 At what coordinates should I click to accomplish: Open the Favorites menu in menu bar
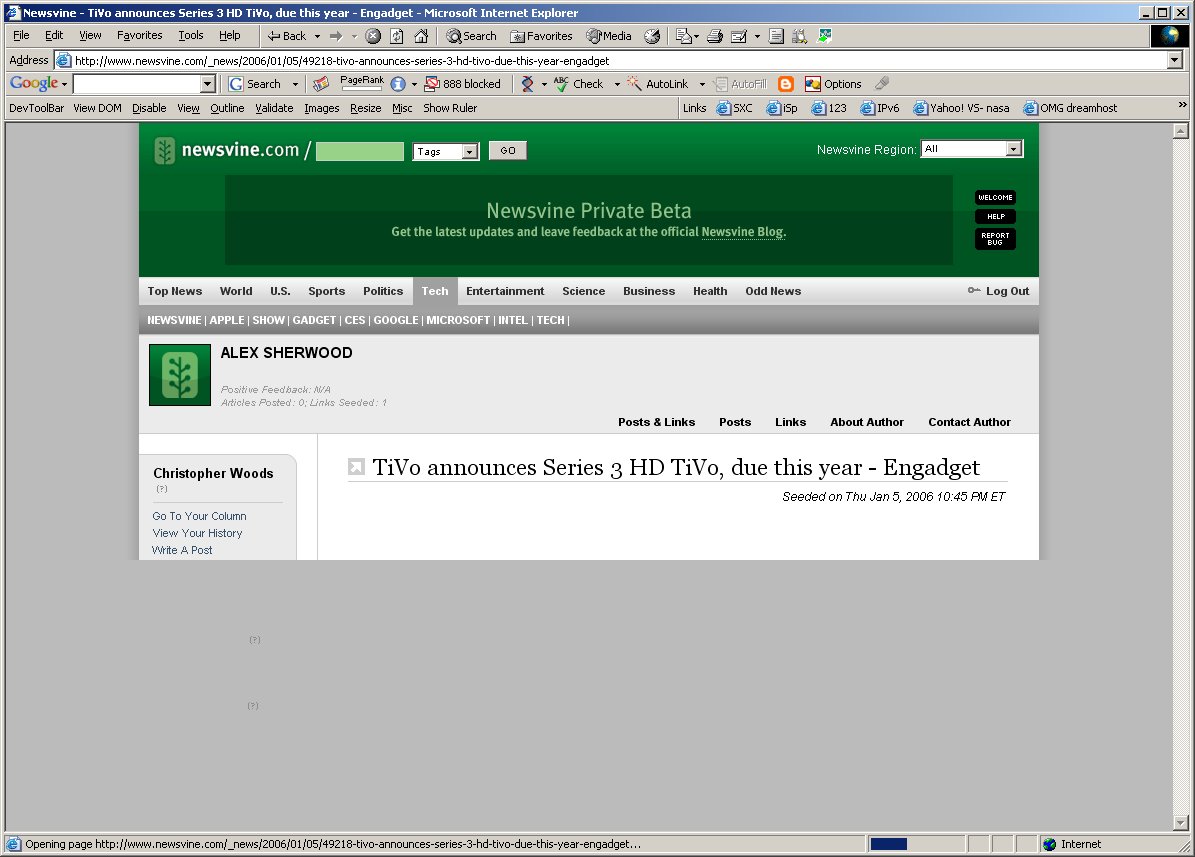(x=139, y=35)
